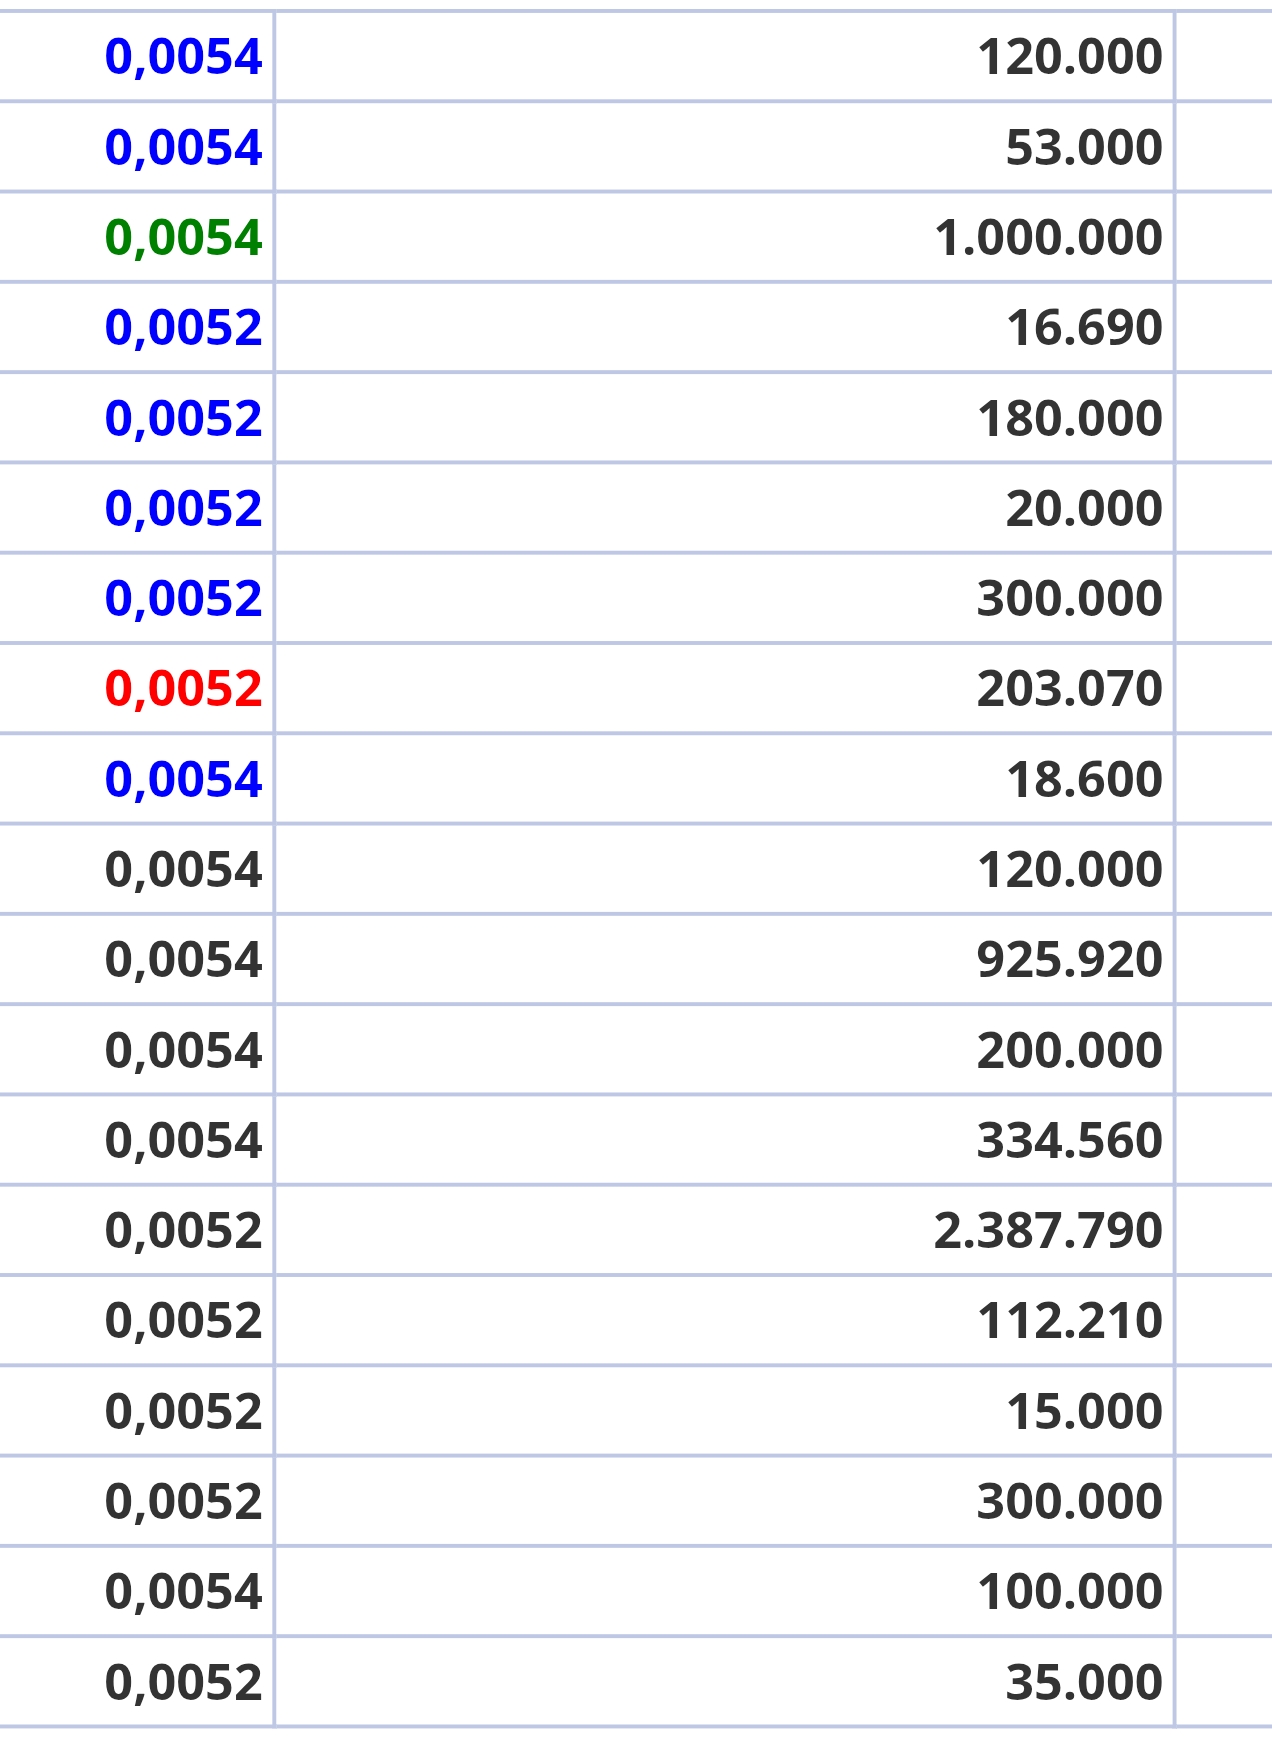Image resolution: width=1272 pixels, height=1738 pixels.
Task: Click the 16.690 volume value
Action: point(1083,328)
